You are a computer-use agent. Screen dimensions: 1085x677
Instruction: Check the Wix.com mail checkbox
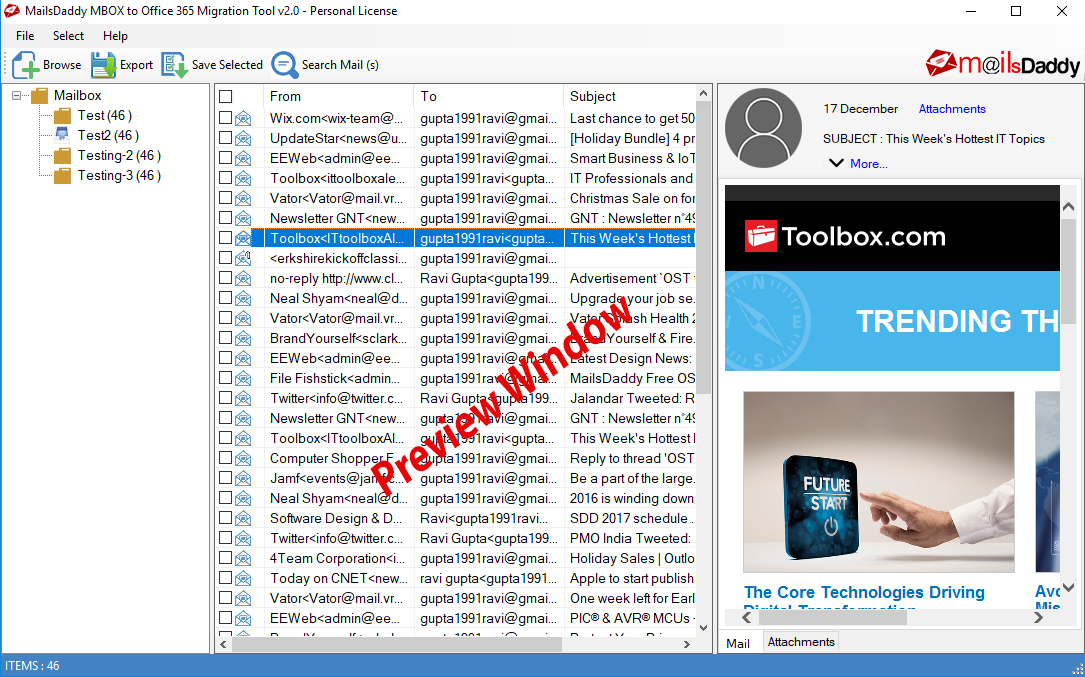226,118
